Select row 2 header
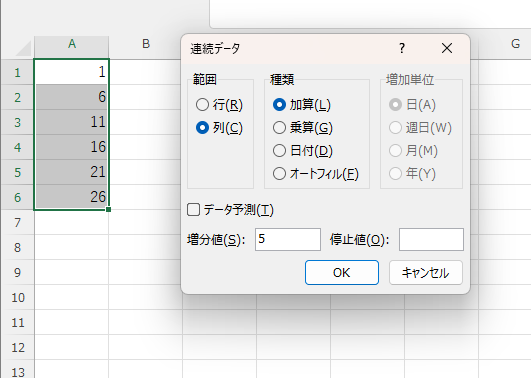This screenshot has height=378, width=531. click(x=18, y=97)
